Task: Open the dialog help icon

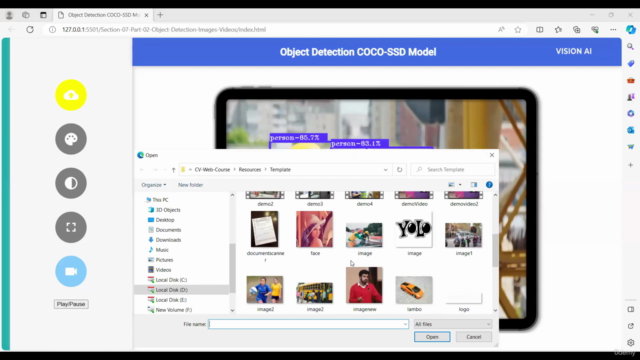Action: (489, 185)
